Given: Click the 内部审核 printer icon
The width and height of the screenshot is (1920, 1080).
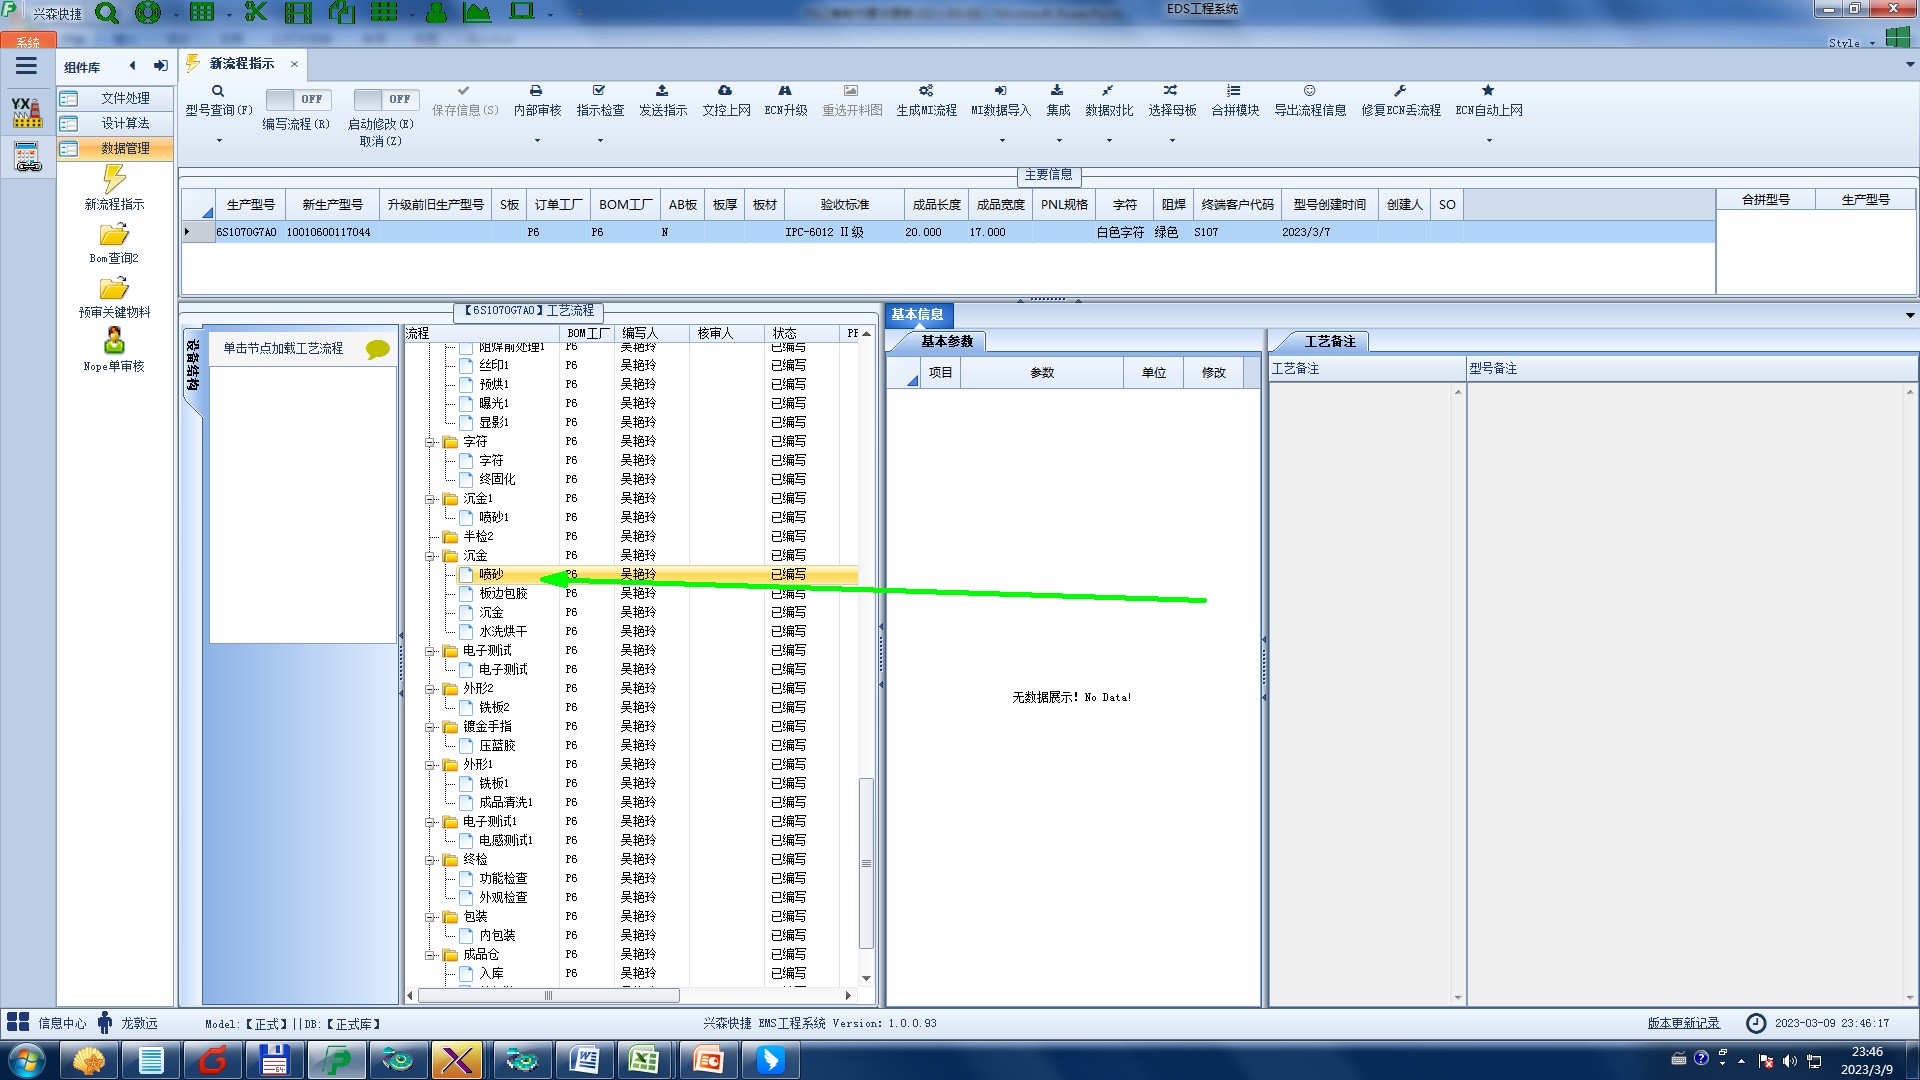Looking at the screenshot, I should 536,91.
